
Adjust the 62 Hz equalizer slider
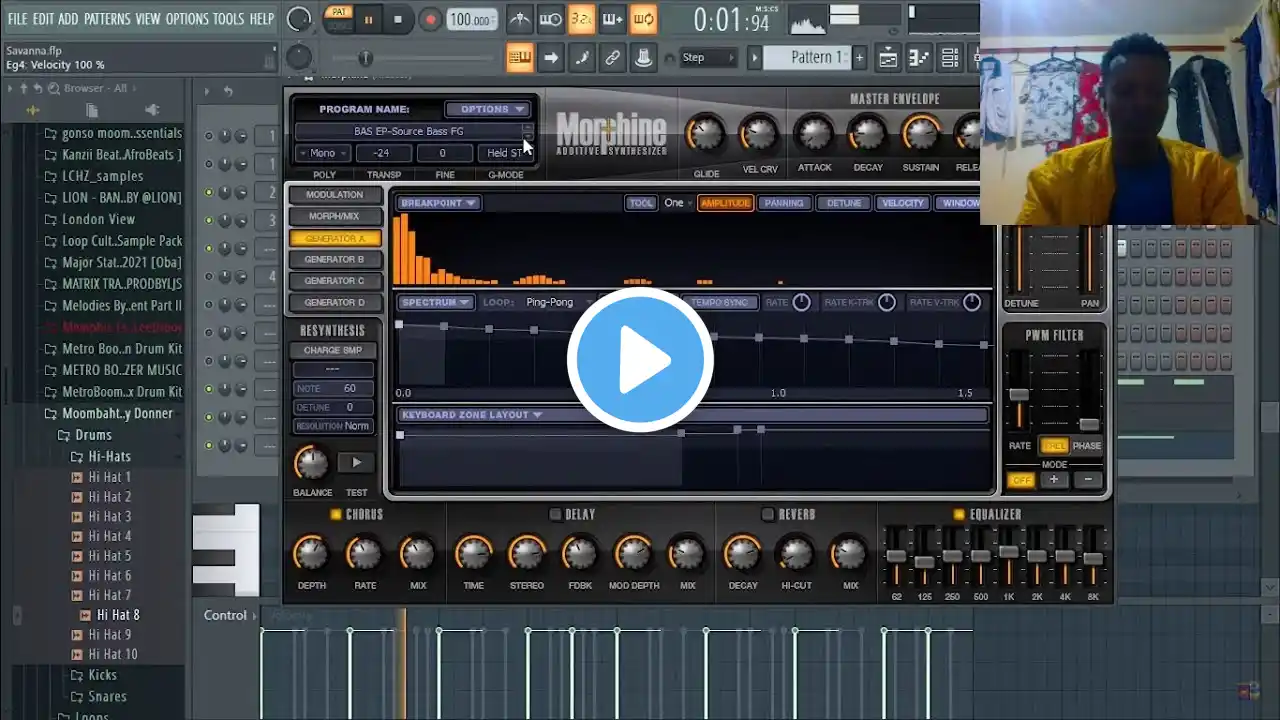896,557
